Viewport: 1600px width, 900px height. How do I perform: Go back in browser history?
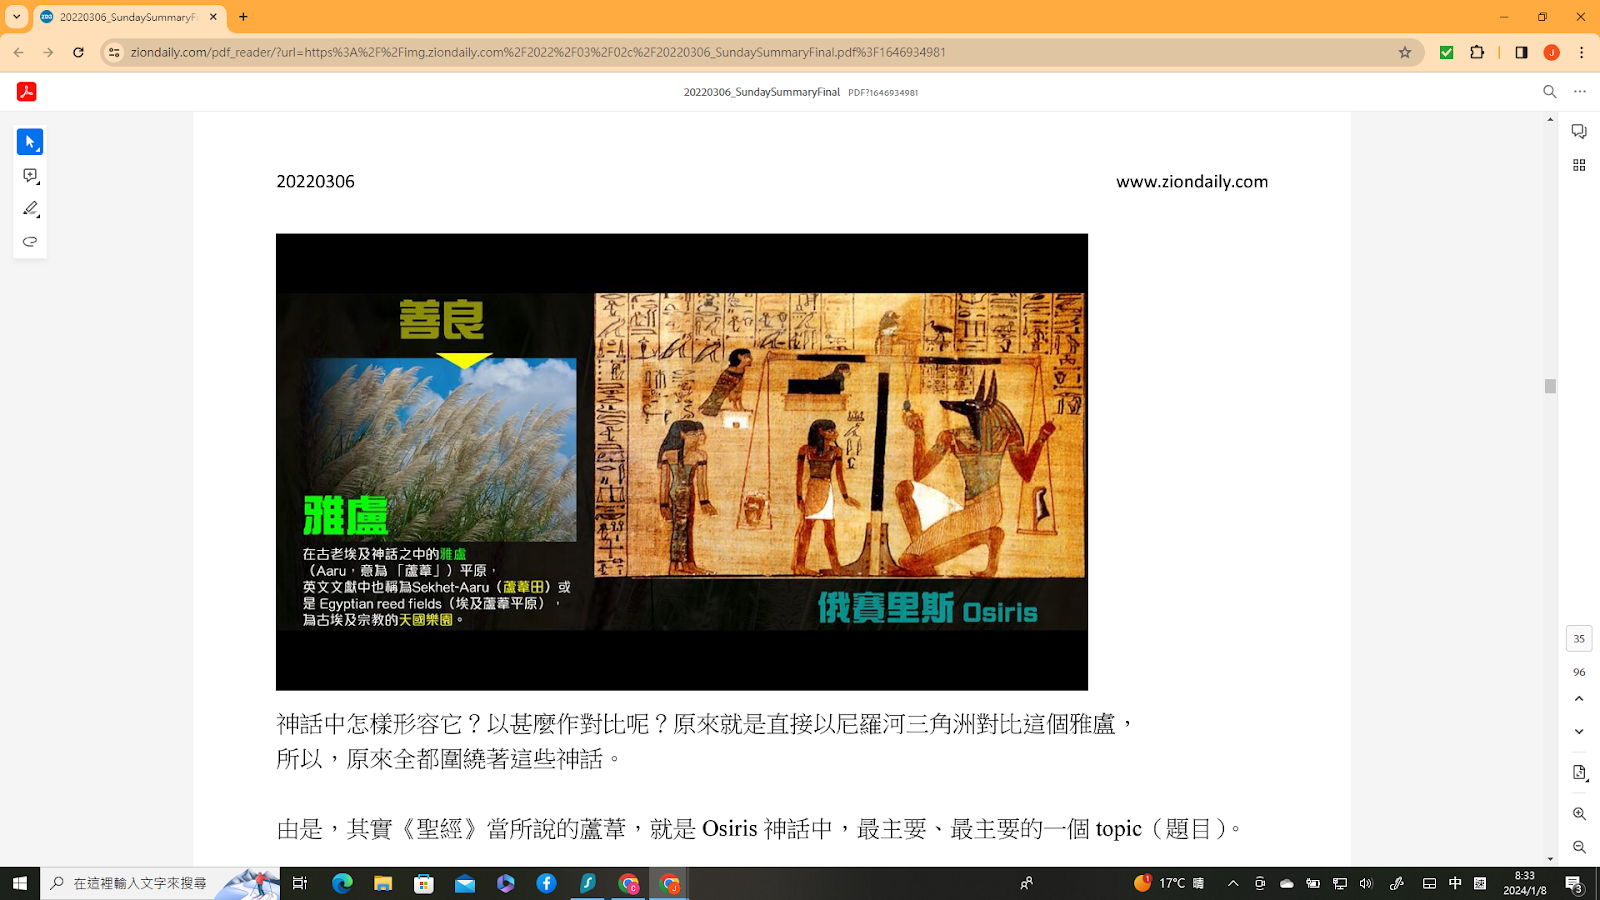tap(19, 52)
